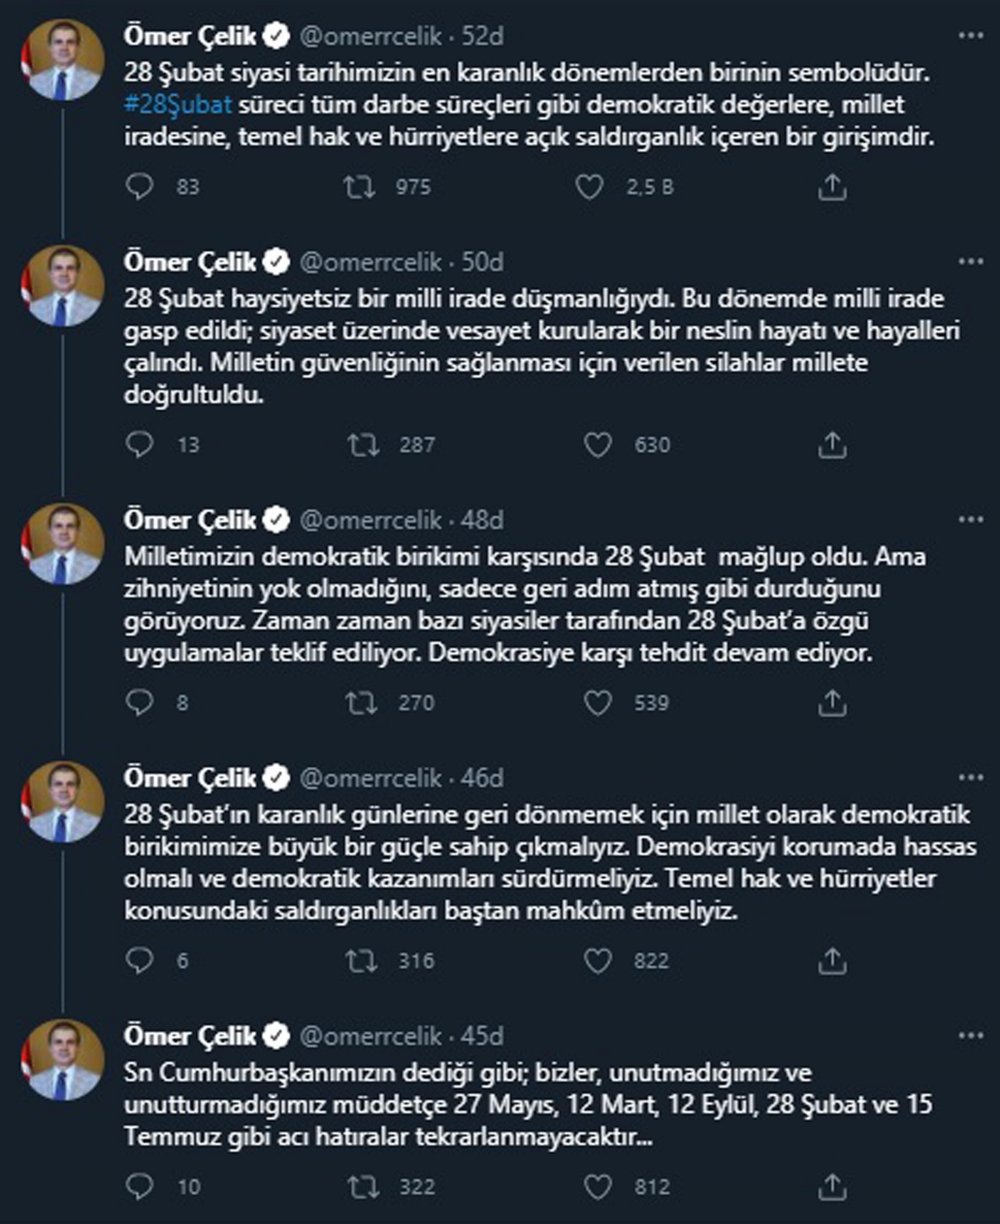
Task: Toggle the heart on the fourth tweet
Action: coord(597,961)
